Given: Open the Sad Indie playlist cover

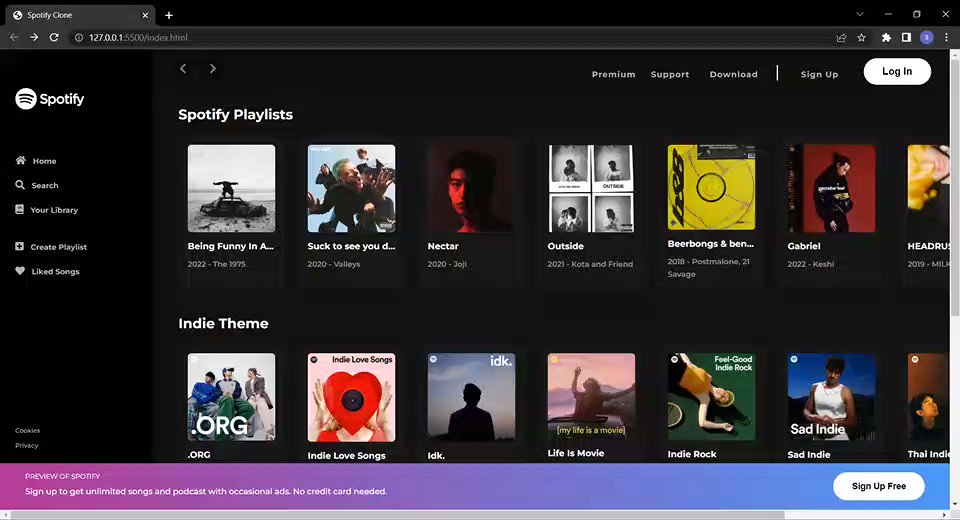Looking at the screenshot, I should (831, 397).
